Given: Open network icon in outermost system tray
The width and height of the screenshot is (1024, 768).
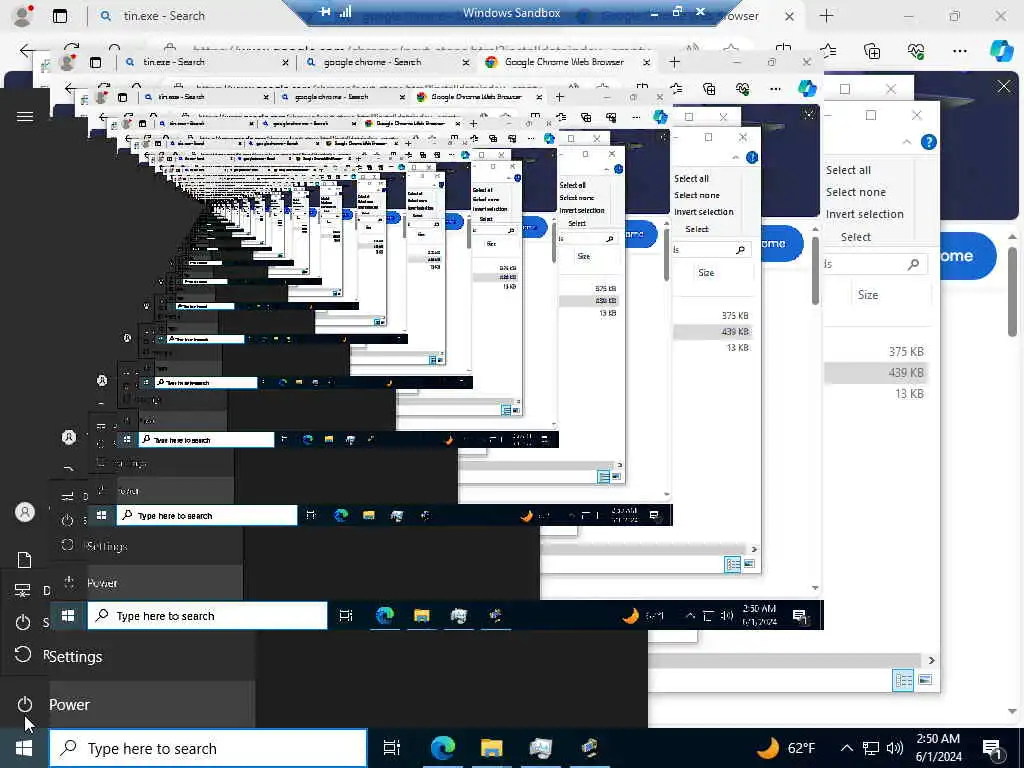Looking at the screenshot, I should pos(871,748).
